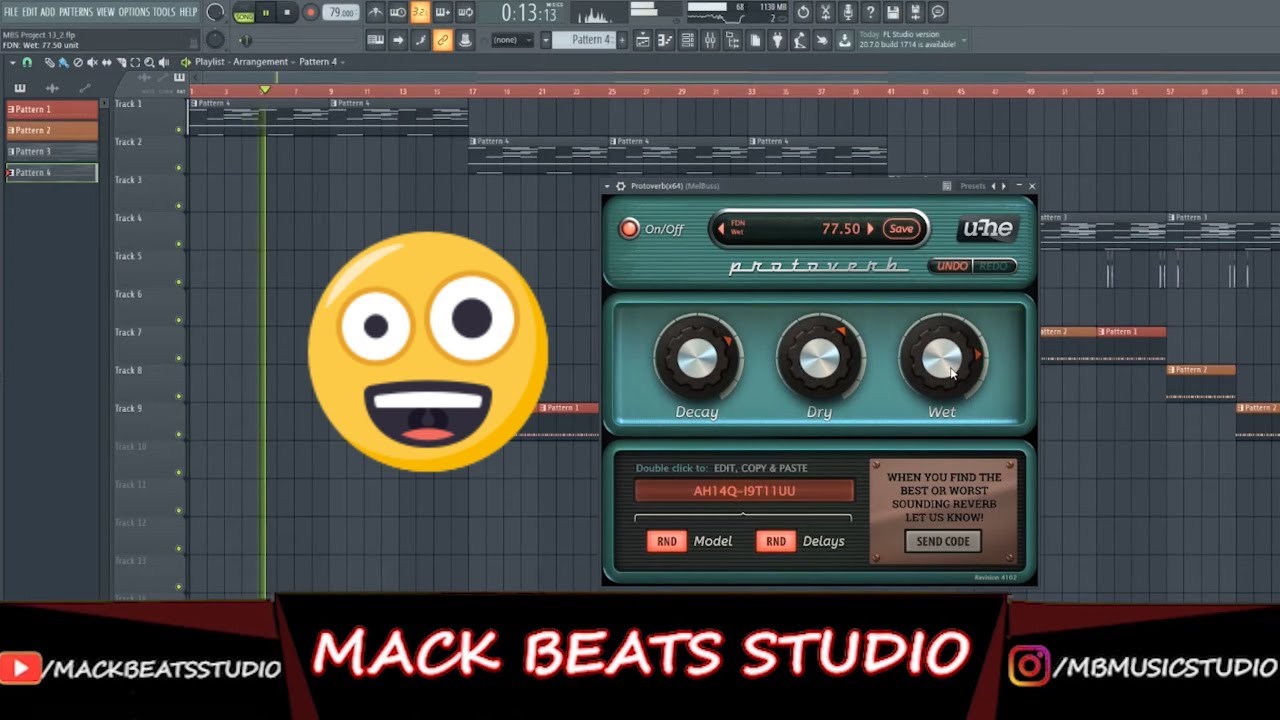Image resolution: width=1280 pixels, height=720 pixels.
Task: Click the render/export audio disk icon
Action: tap(915, 12)
